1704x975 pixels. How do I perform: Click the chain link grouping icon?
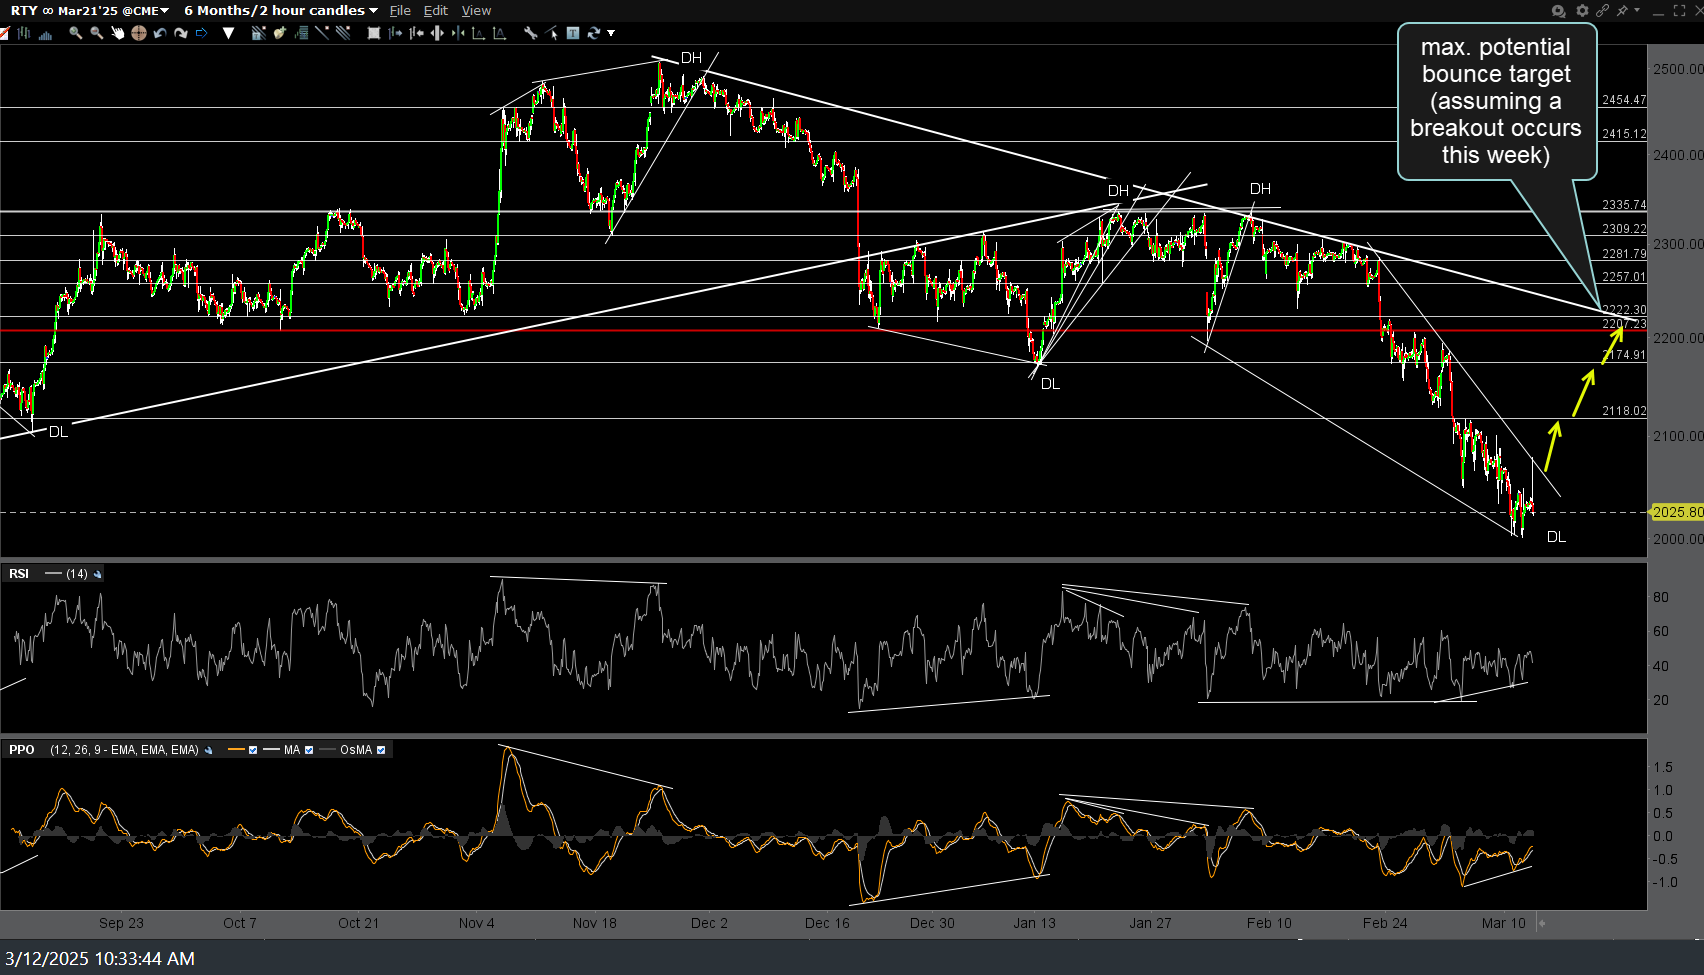[x=1602, y=11]
